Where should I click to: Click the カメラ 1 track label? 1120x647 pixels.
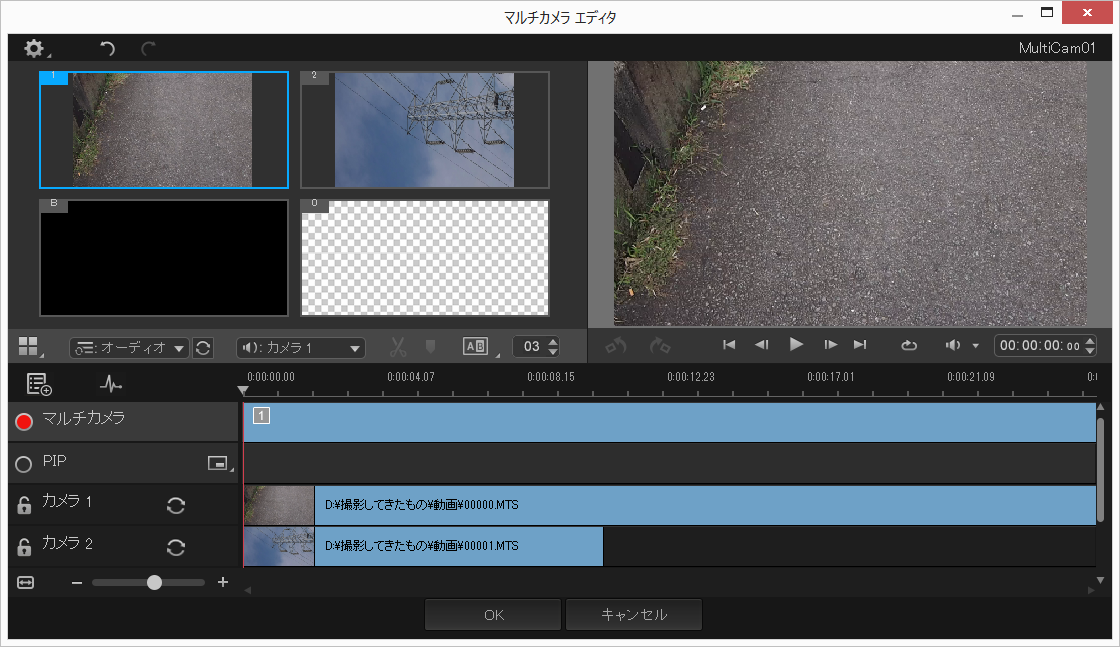[x=66, y=501]
